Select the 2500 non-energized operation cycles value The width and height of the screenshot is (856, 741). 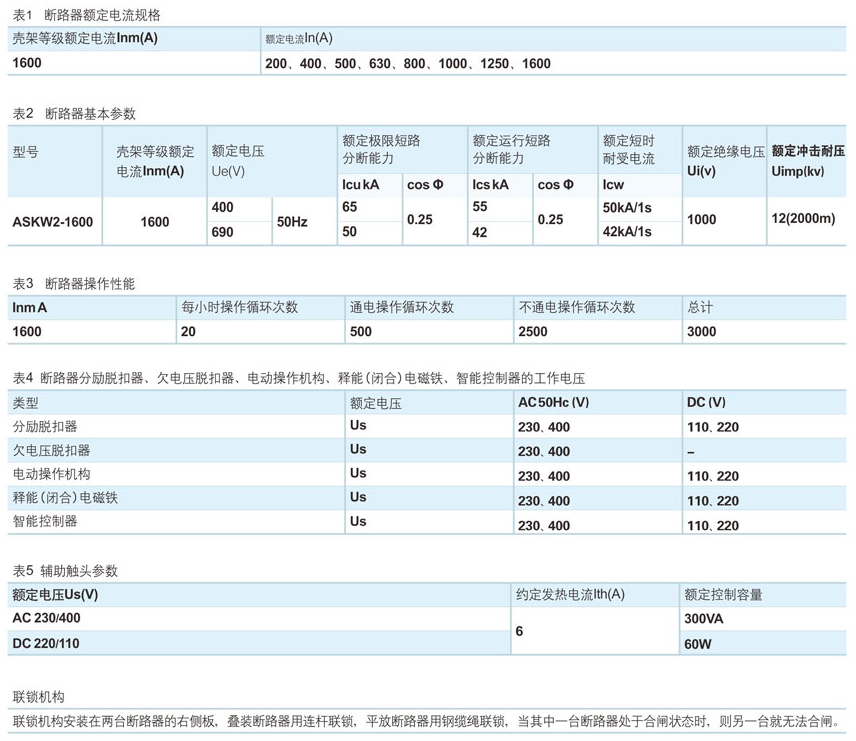click(x=533, y=331)
